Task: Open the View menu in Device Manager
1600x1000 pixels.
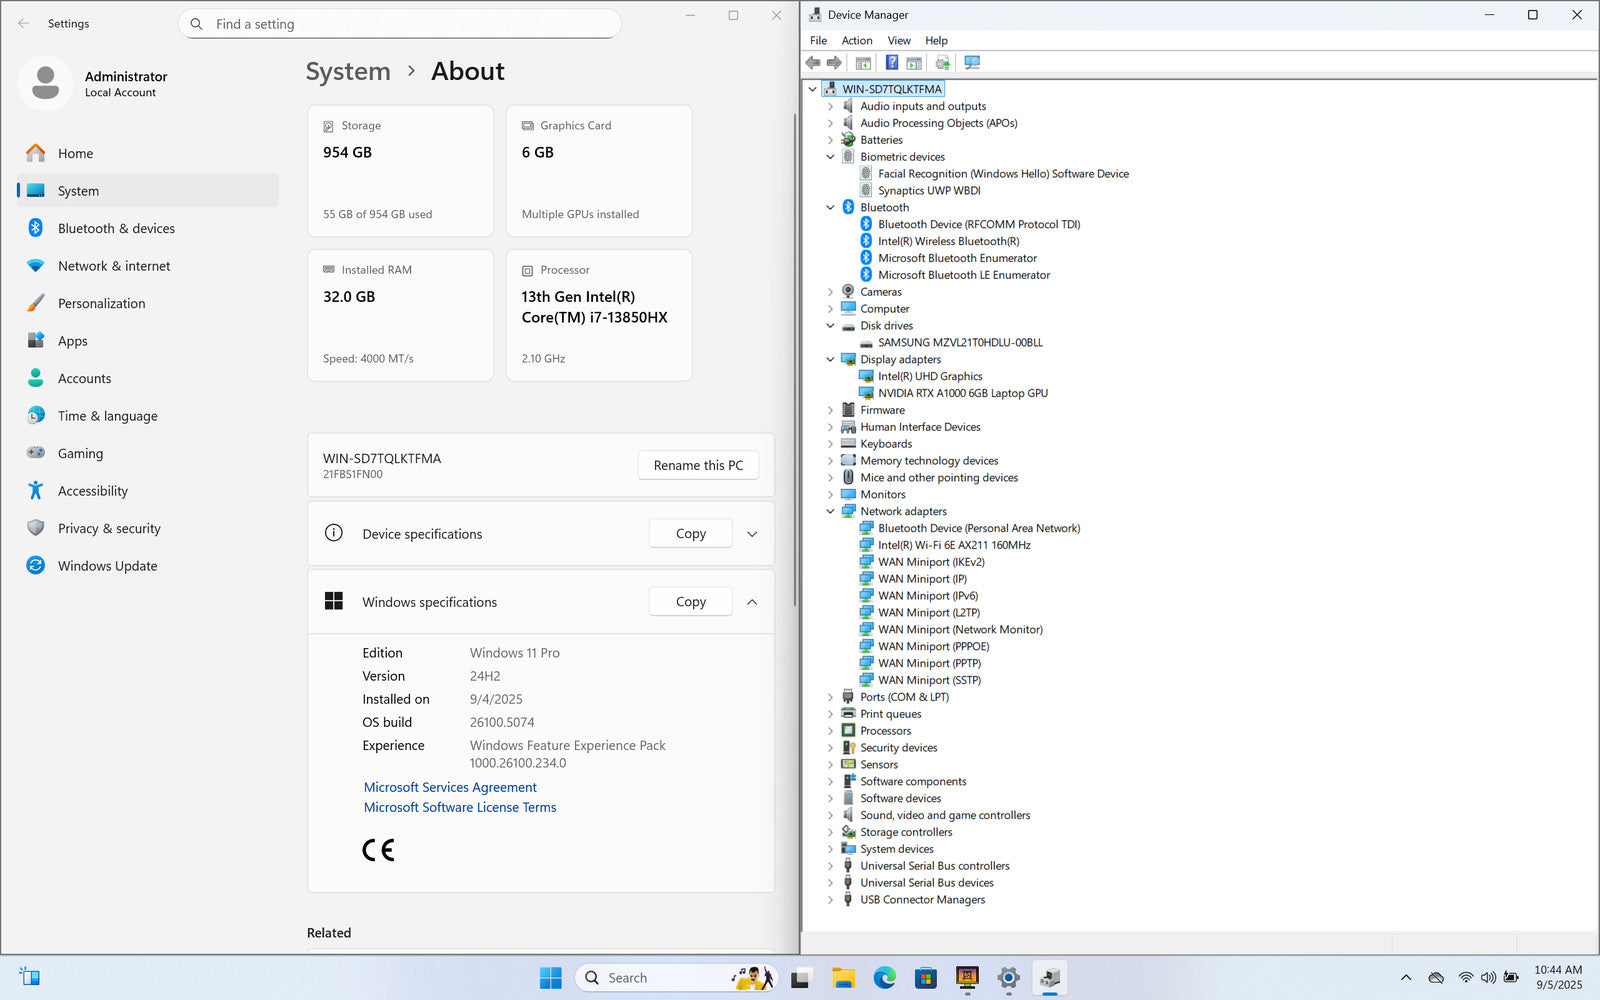Action: (898, 41)
